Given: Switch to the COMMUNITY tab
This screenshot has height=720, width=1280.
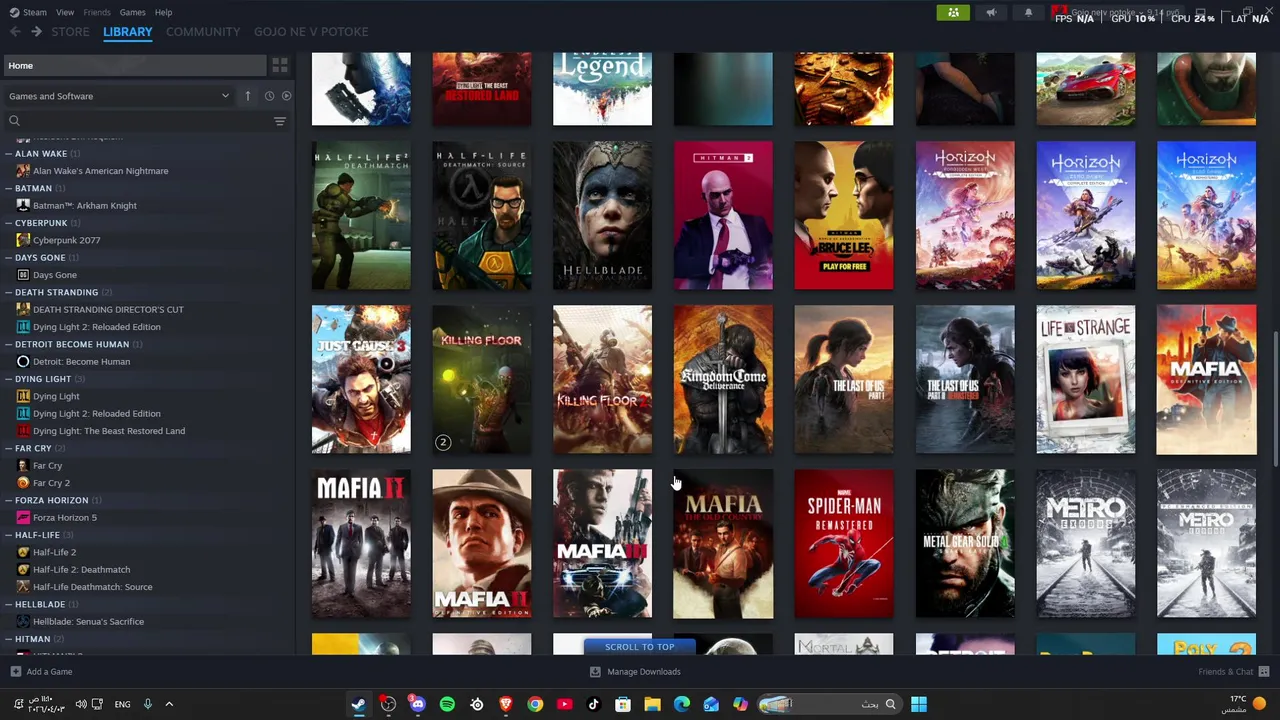Looking at the screenshot, I should point(203,32).
